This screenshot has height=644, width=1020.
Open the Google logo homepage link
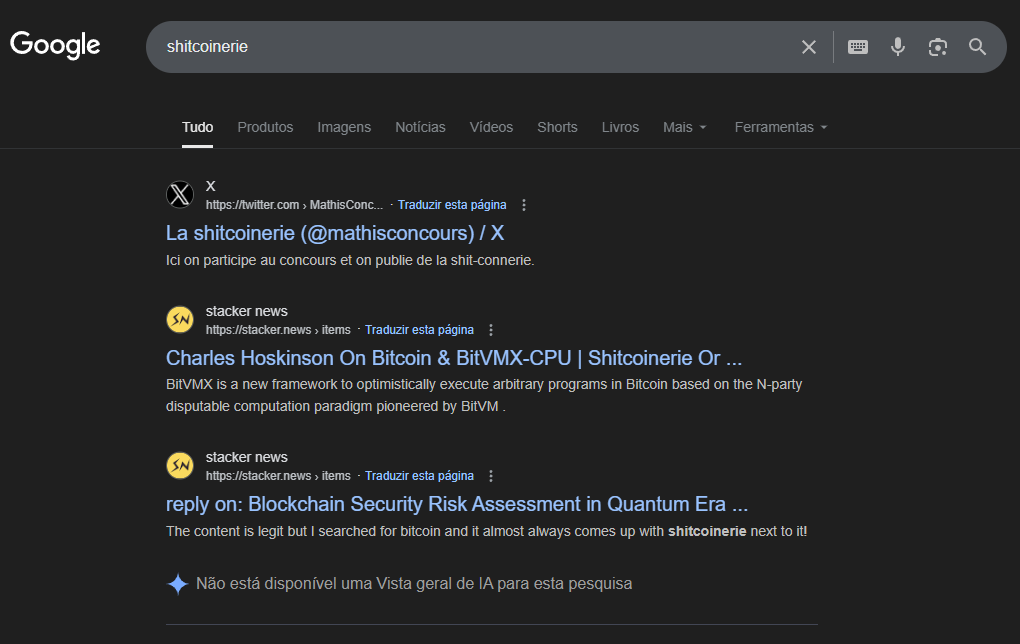pos(55,45)
